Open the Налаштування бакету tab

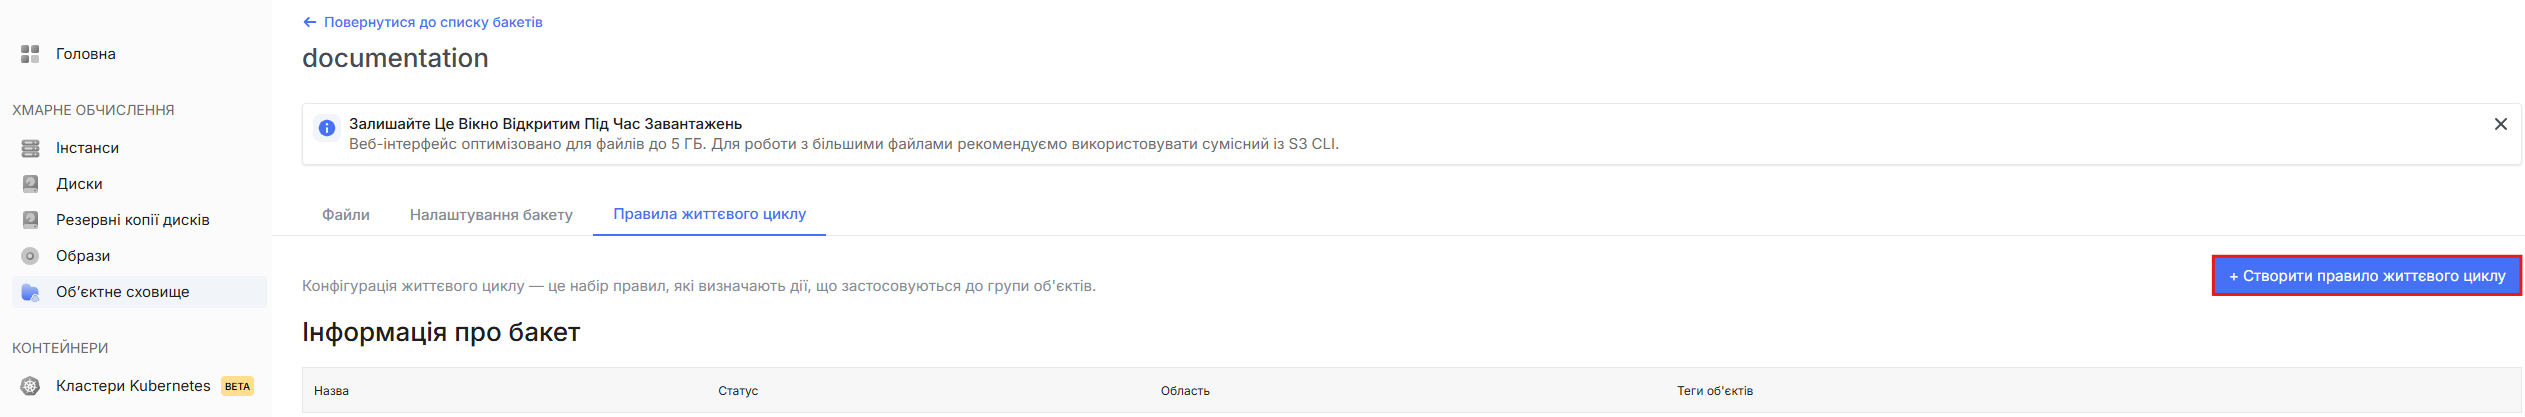click(491, 215)
